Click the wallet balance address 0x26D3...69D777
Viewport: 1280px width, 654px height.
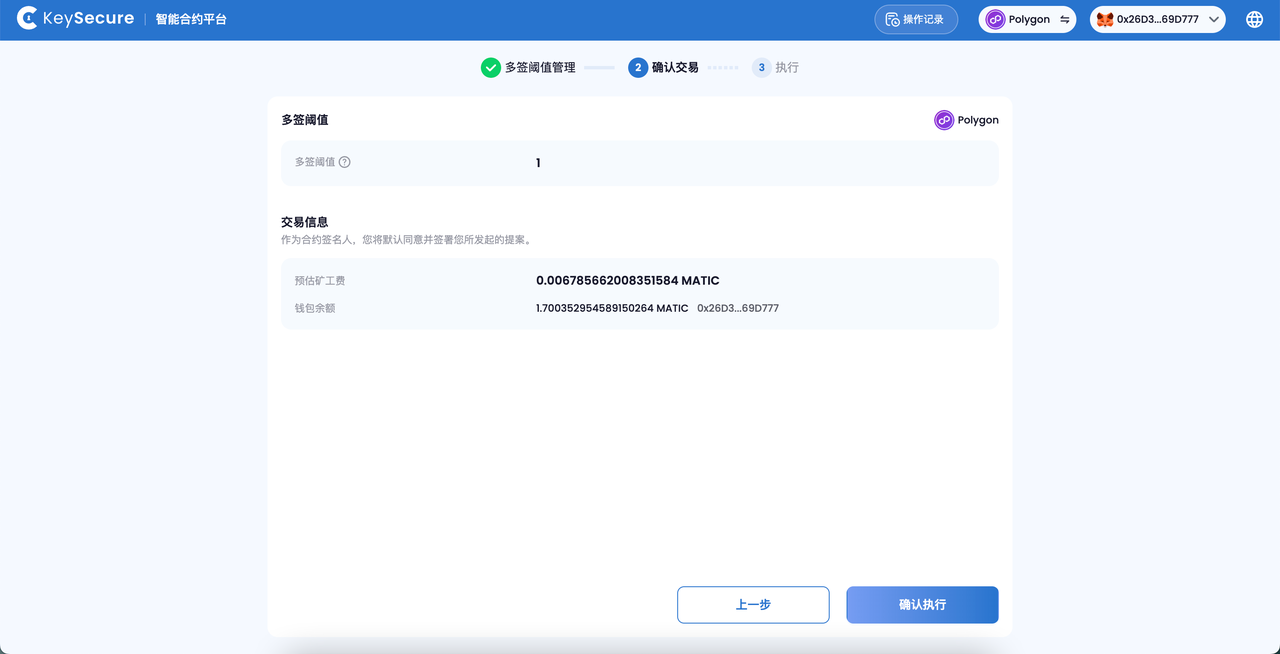point(738,308)
